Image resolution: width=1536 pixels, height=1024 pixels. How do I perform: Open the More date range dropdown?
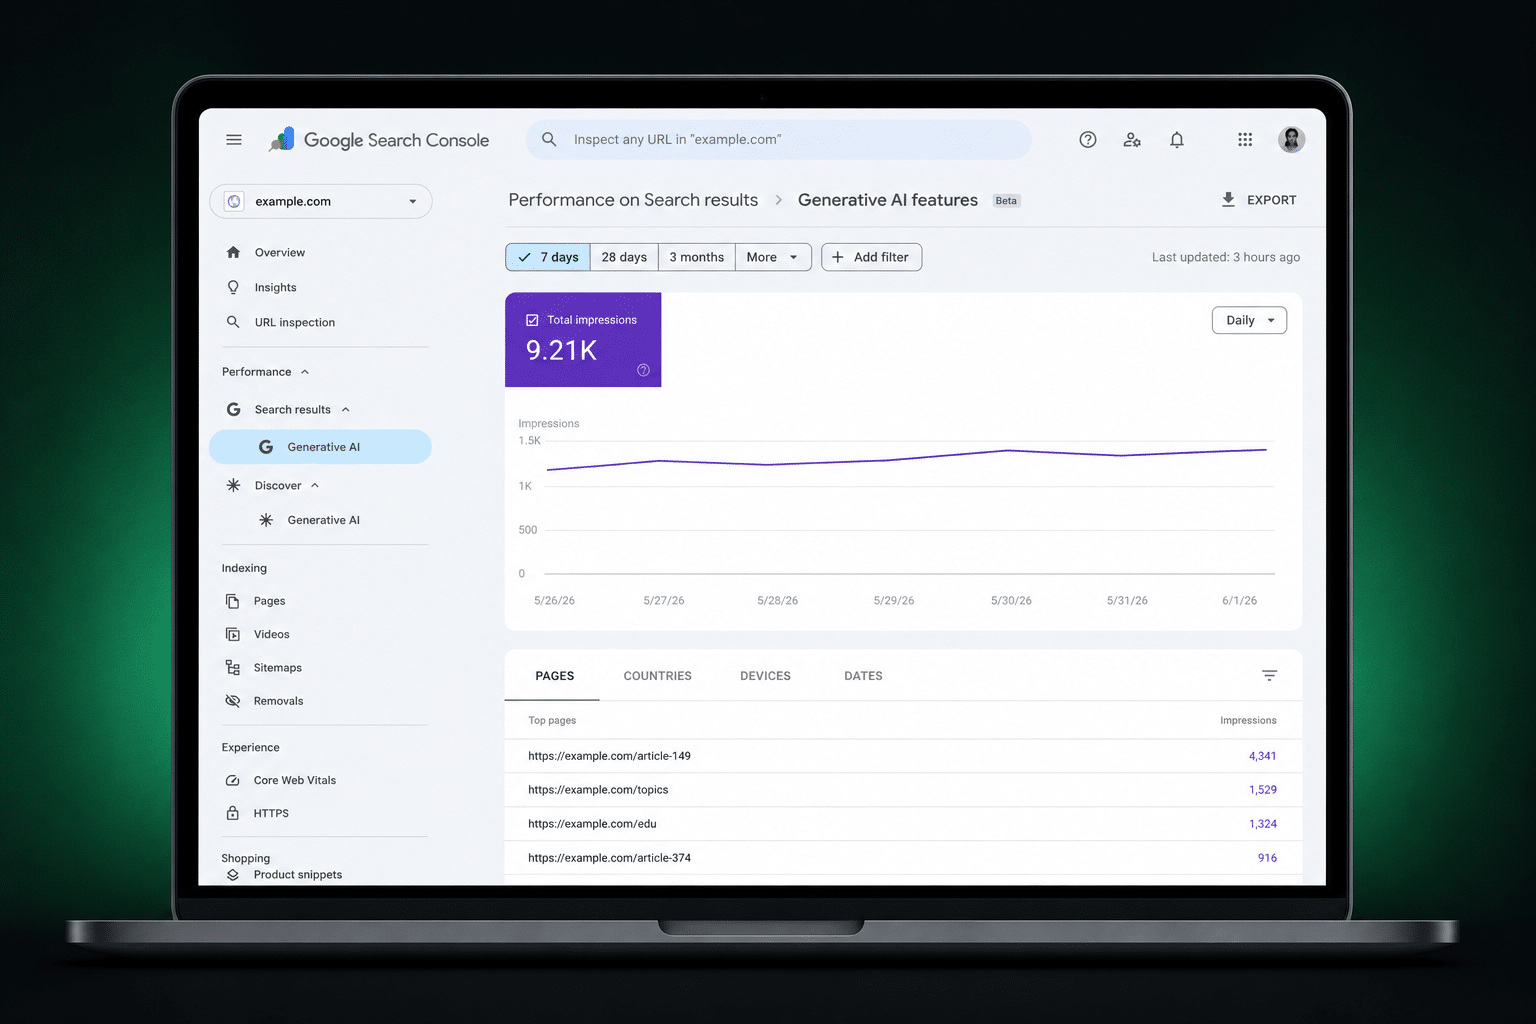773,257
